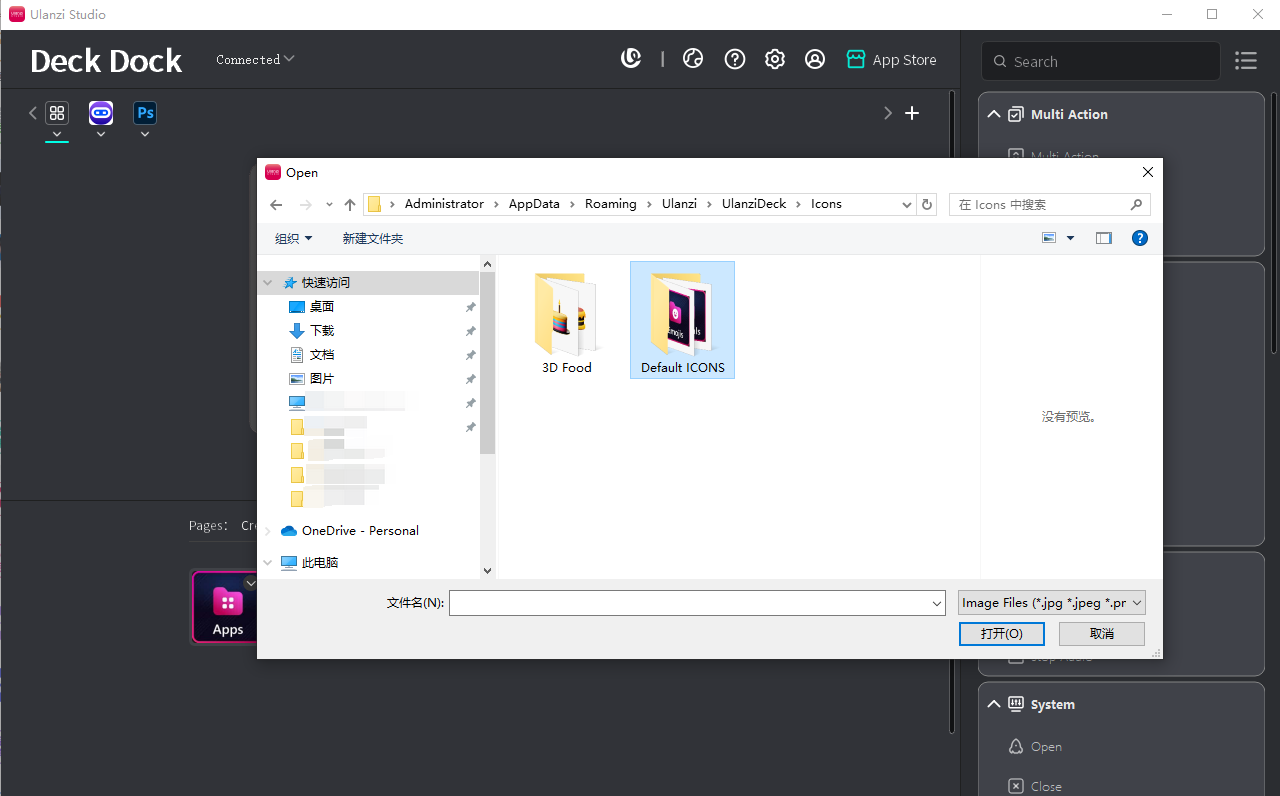Collapse the Multi Action section
The width and height of the screenshot is (1280, 796).
(x=994, y=114)
